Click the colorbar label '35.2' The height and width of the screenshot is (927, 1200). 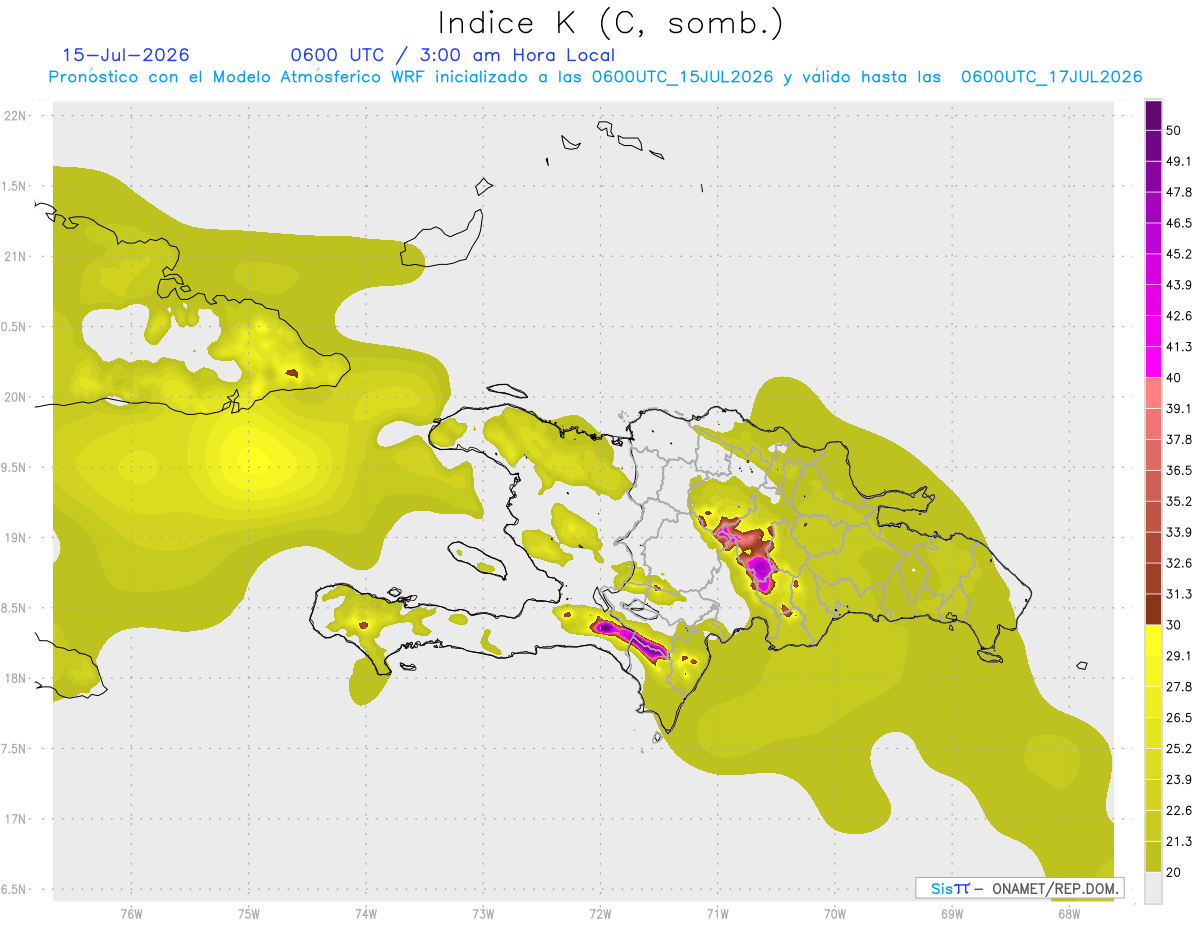tap(1180, 502)
